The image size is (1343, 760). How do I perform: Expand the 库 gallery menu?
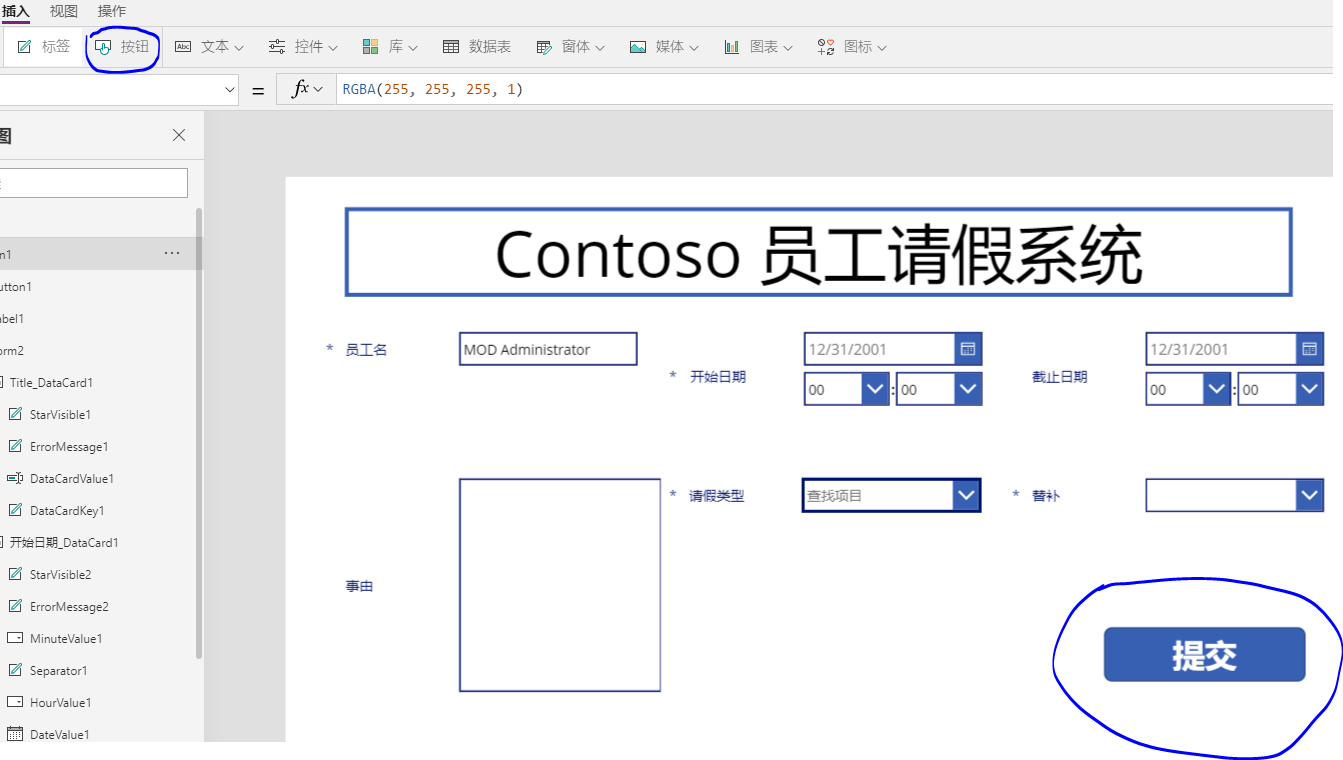tap(390, 47)
